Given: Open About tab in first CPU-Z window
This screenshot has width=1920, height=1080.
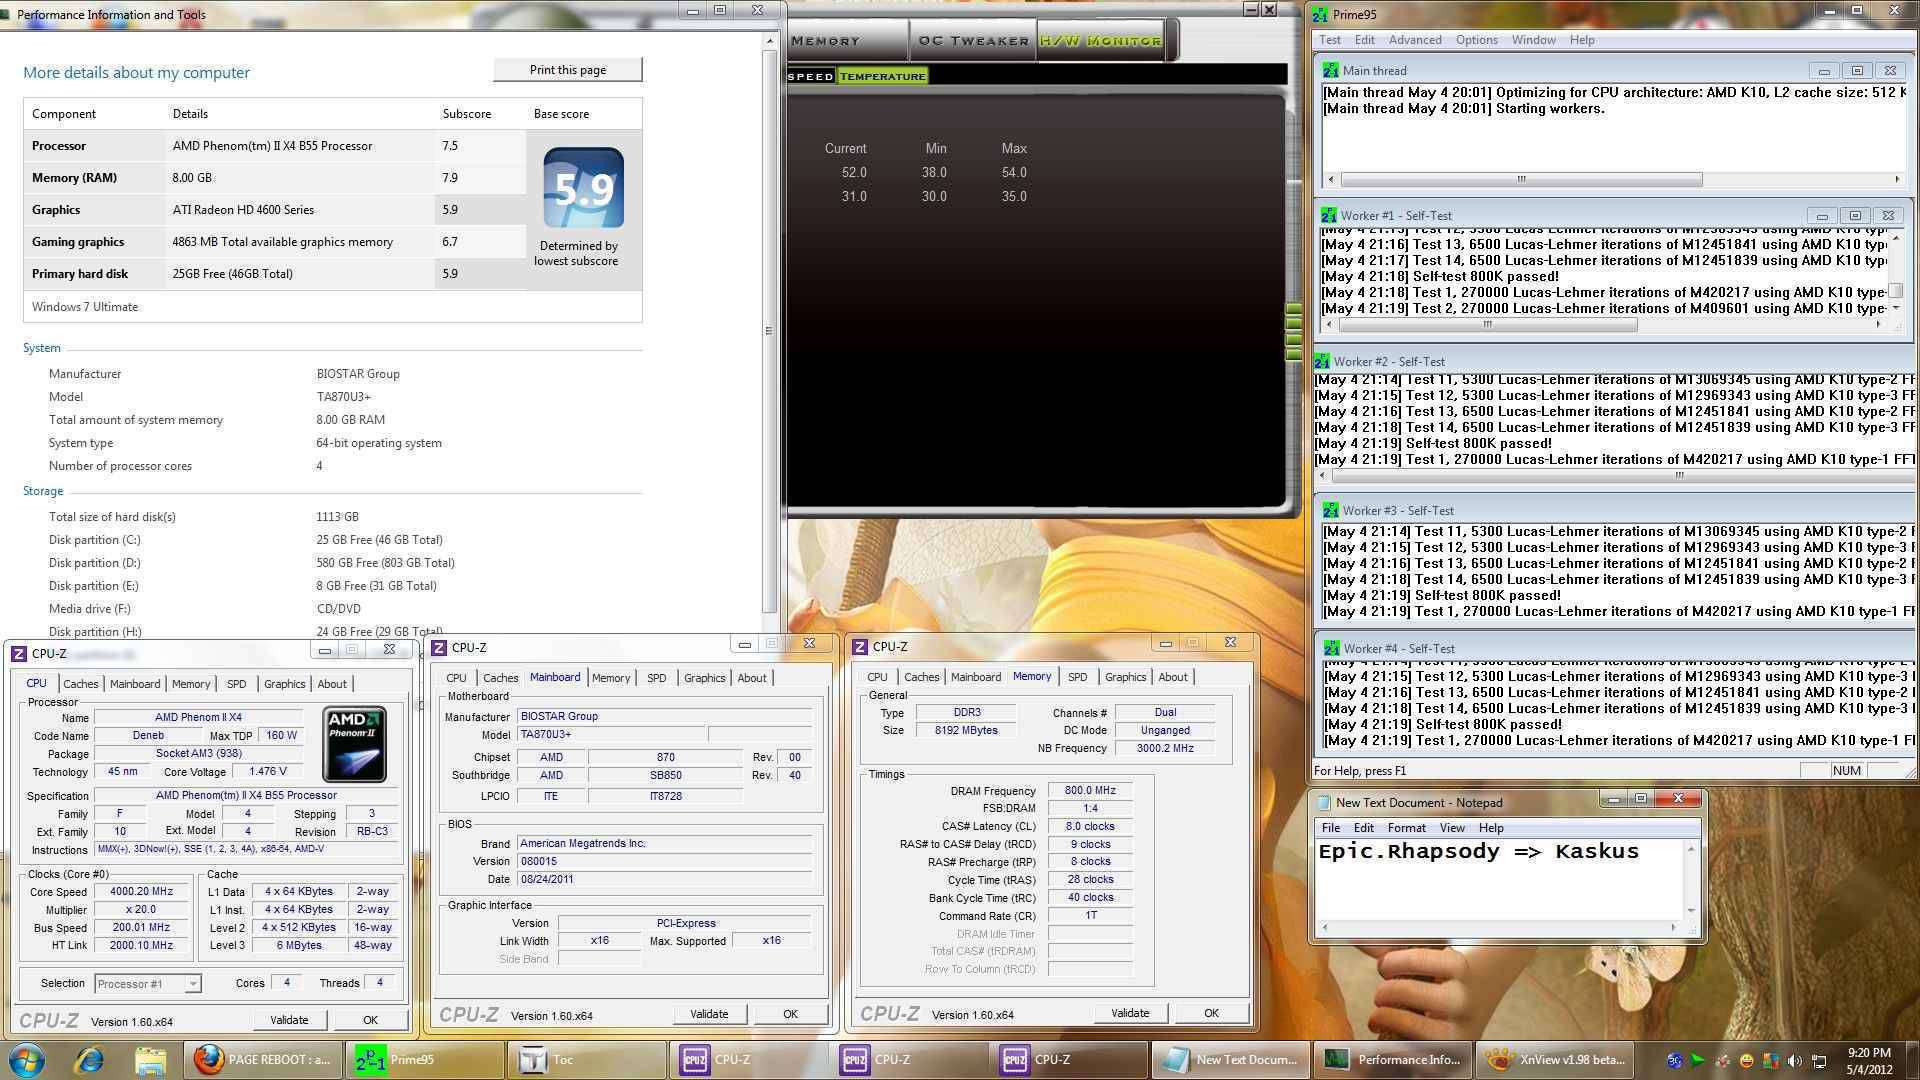Looking at the screenshot, I should (332, 684).
